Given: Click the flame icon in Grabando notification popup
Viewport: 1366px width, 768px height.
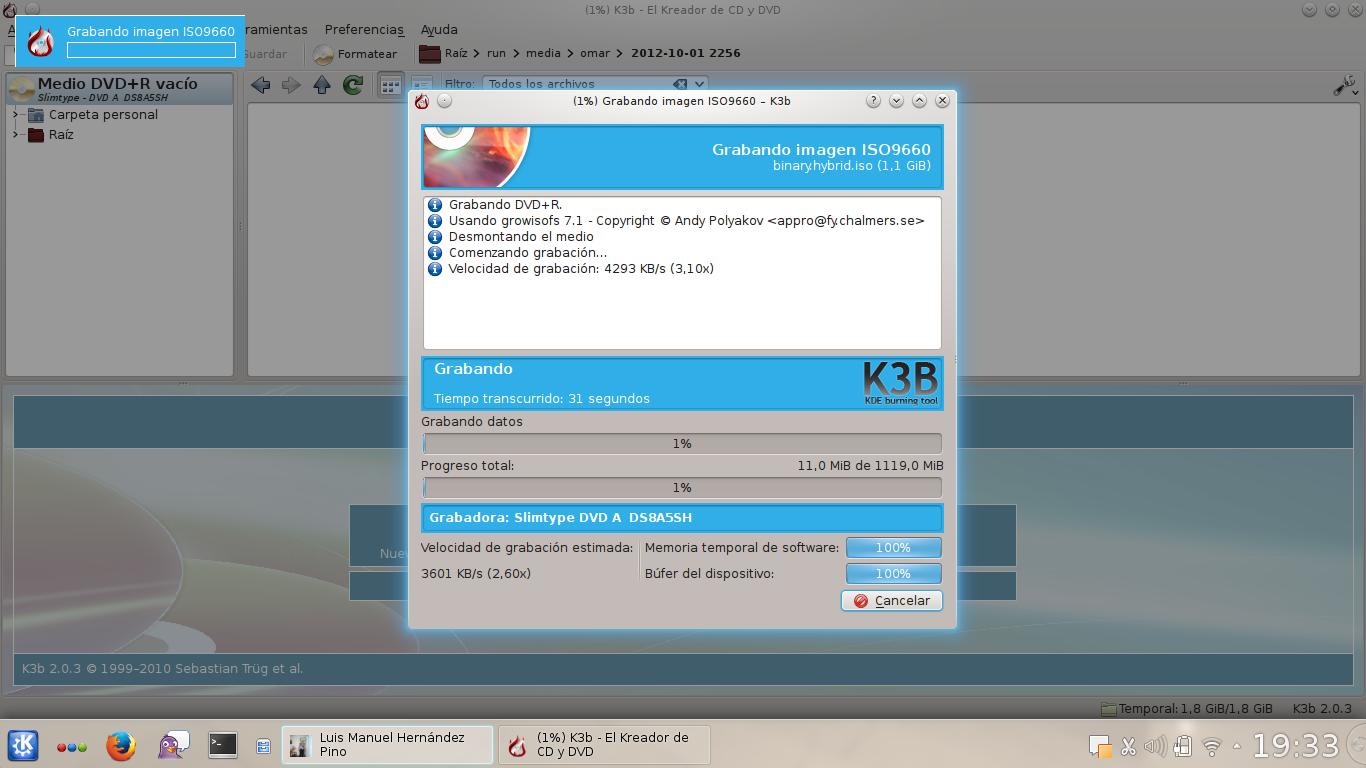Looking at the screenshot, I should pyautogui.click(x=41, y=41).
